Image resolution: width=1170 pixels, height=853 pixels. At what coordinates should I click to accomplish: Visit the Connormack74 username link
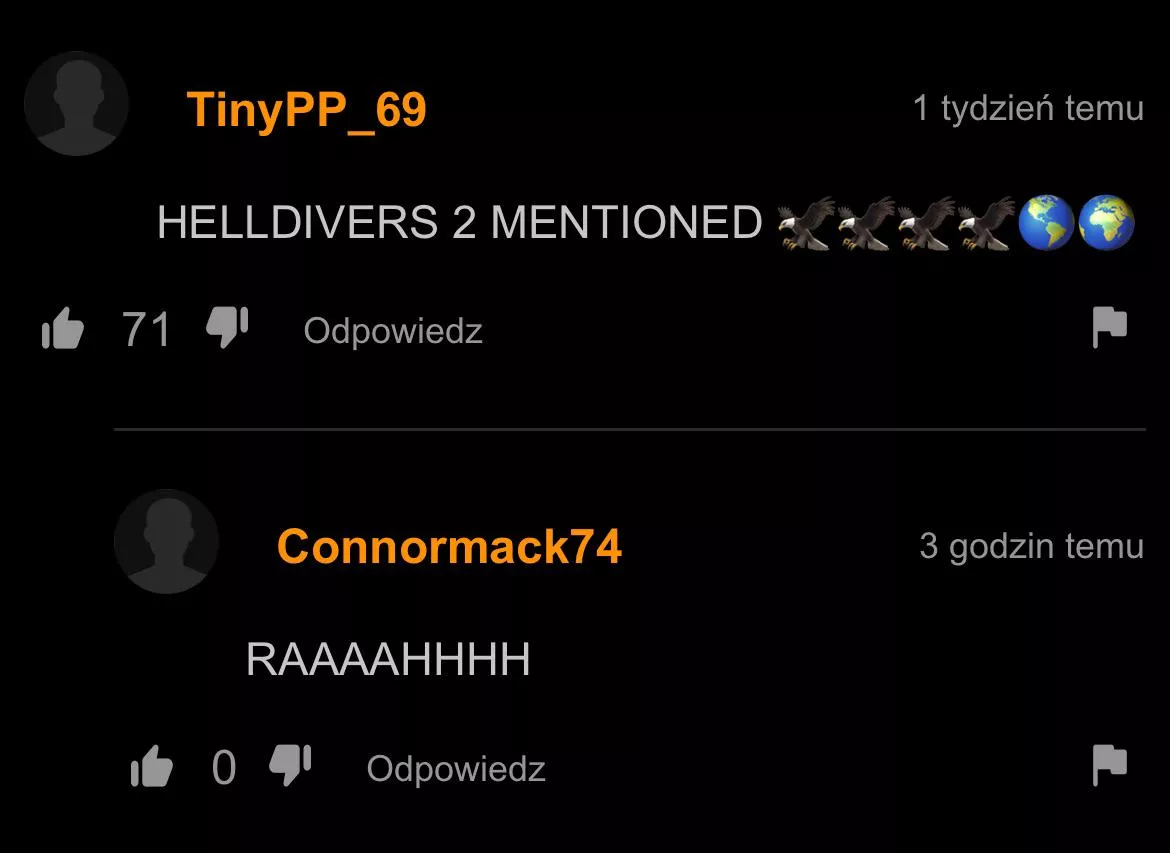tap(449, 546)
